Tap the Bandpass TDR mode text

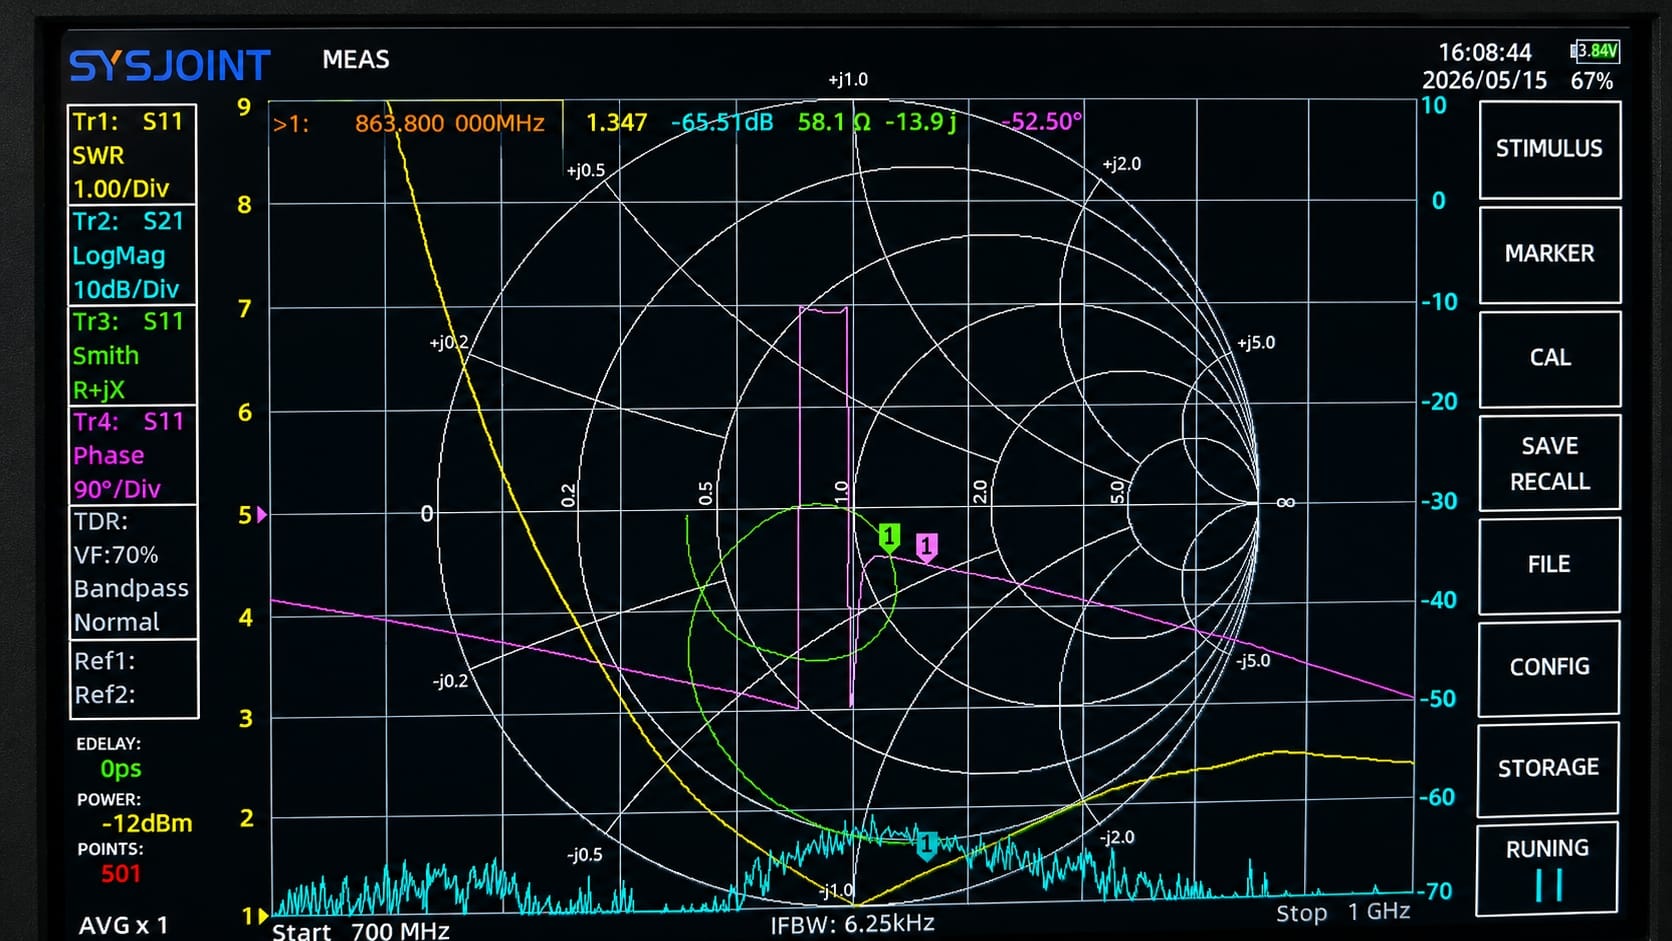[131, 588]
